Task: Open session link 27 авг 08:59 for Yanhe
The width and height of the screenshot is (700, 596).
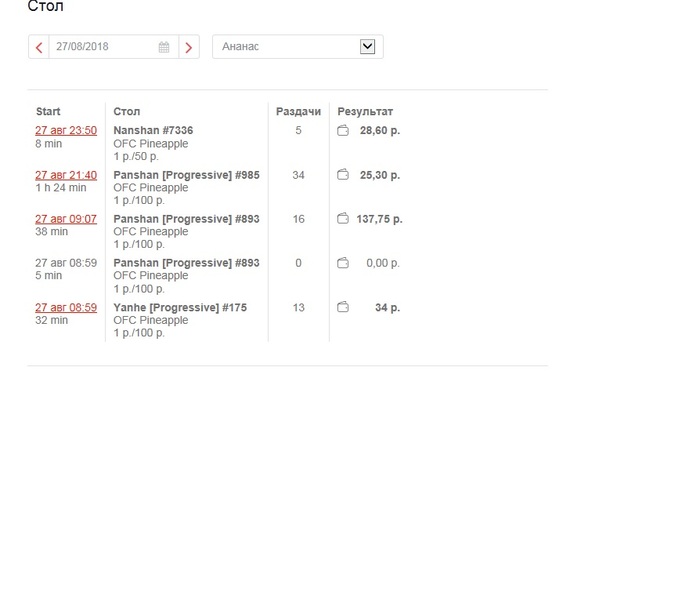Action: pyautogui.click(x=66, y=308)
